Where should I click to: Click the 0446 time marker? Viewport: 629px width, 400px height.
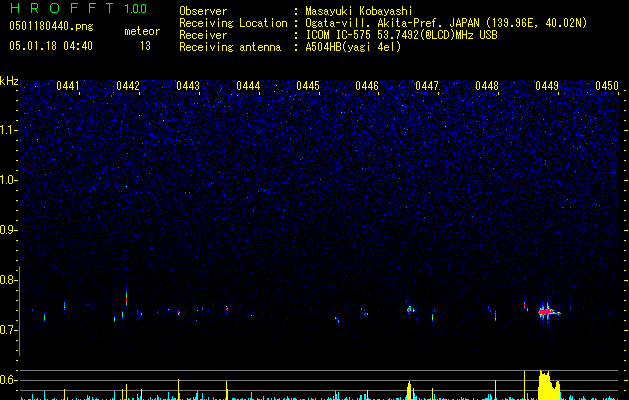(367, 86)
